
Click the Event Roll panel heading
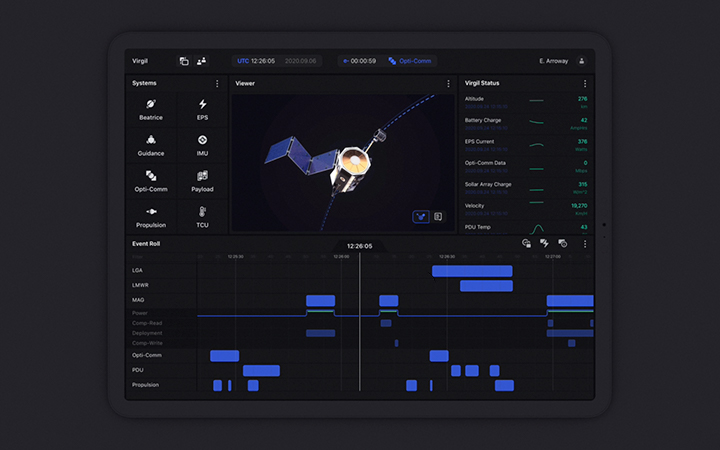pos(146,244)
